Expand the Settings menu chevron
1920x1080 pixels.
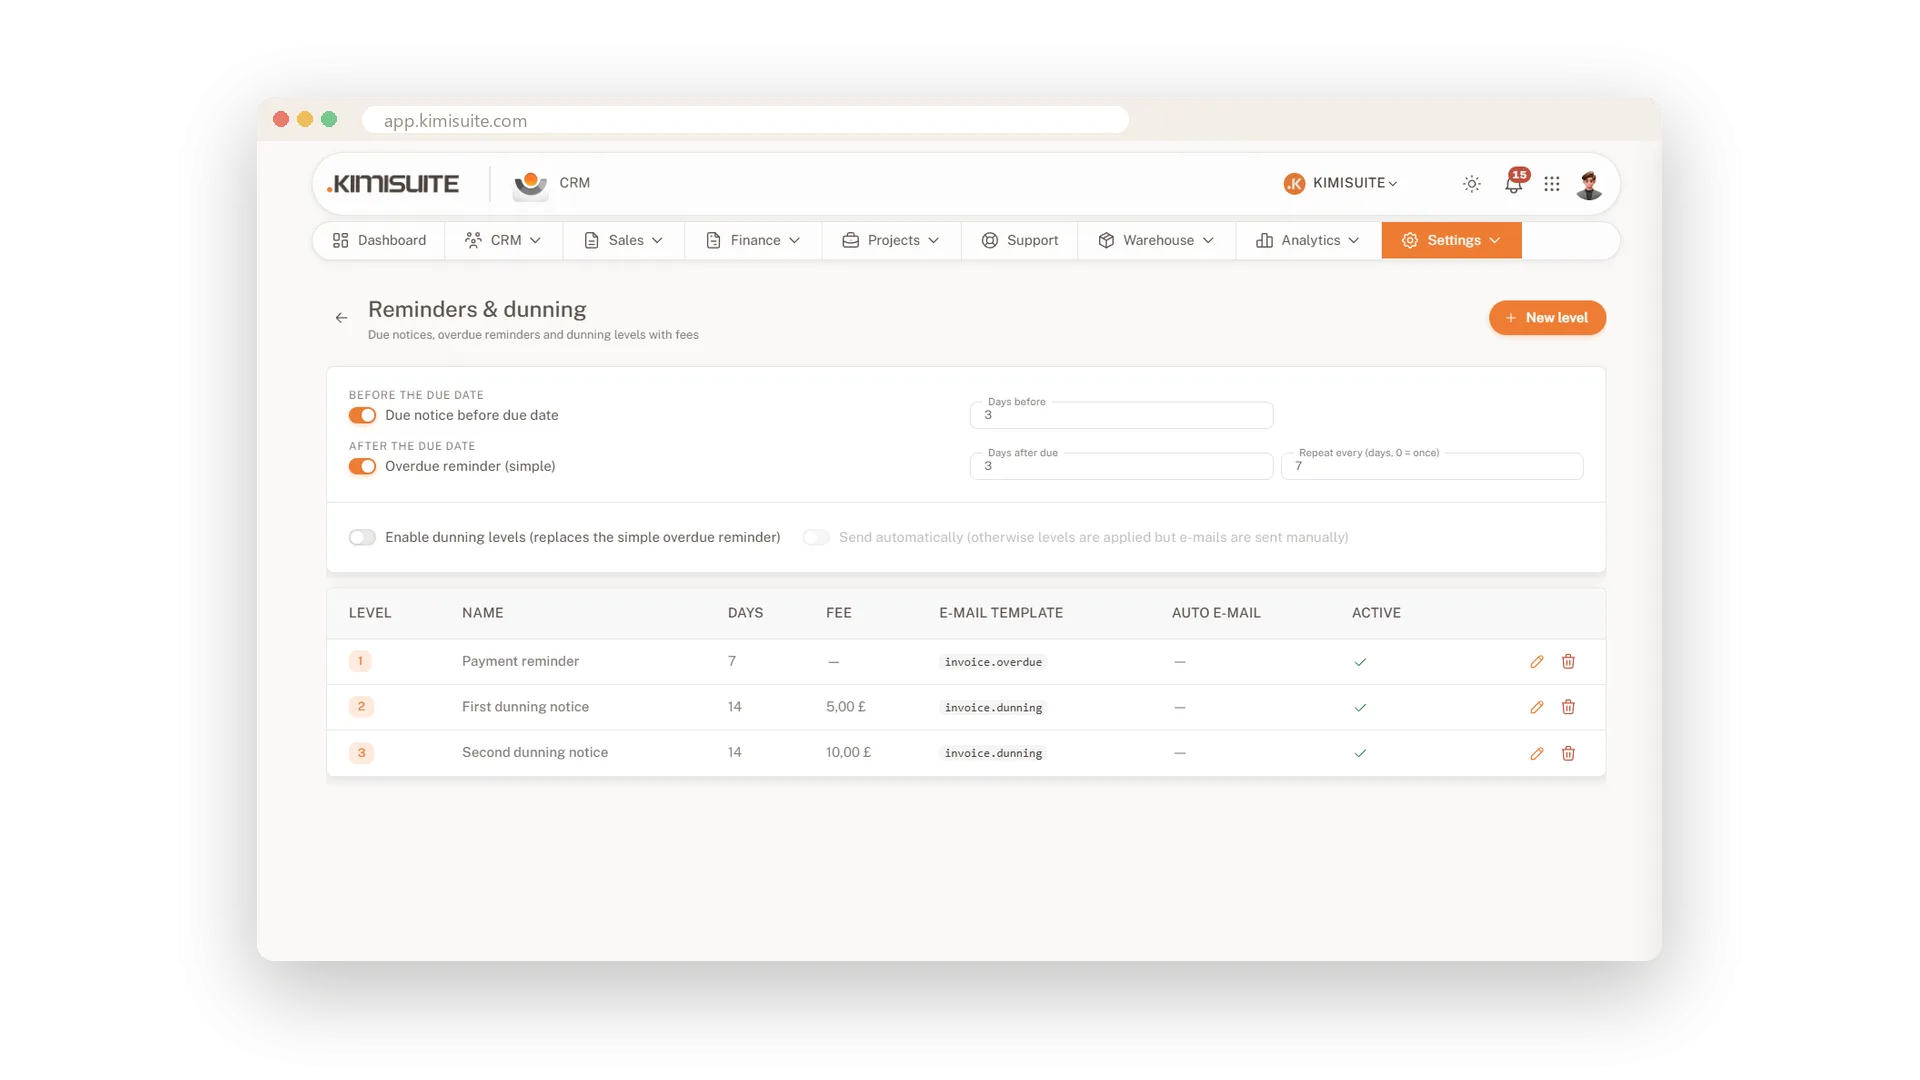[1494, 240]
